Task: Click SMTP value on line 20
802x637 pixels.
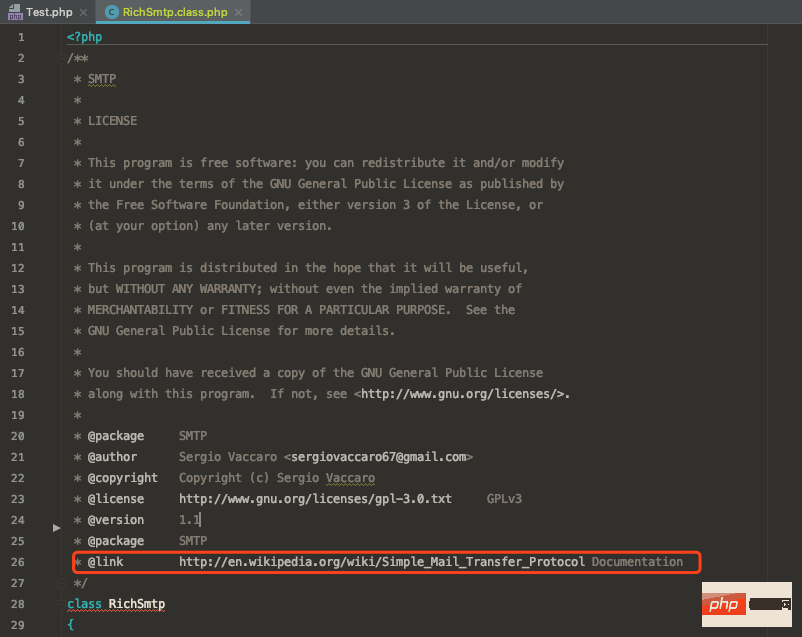Action: click(x=193, y=436)
